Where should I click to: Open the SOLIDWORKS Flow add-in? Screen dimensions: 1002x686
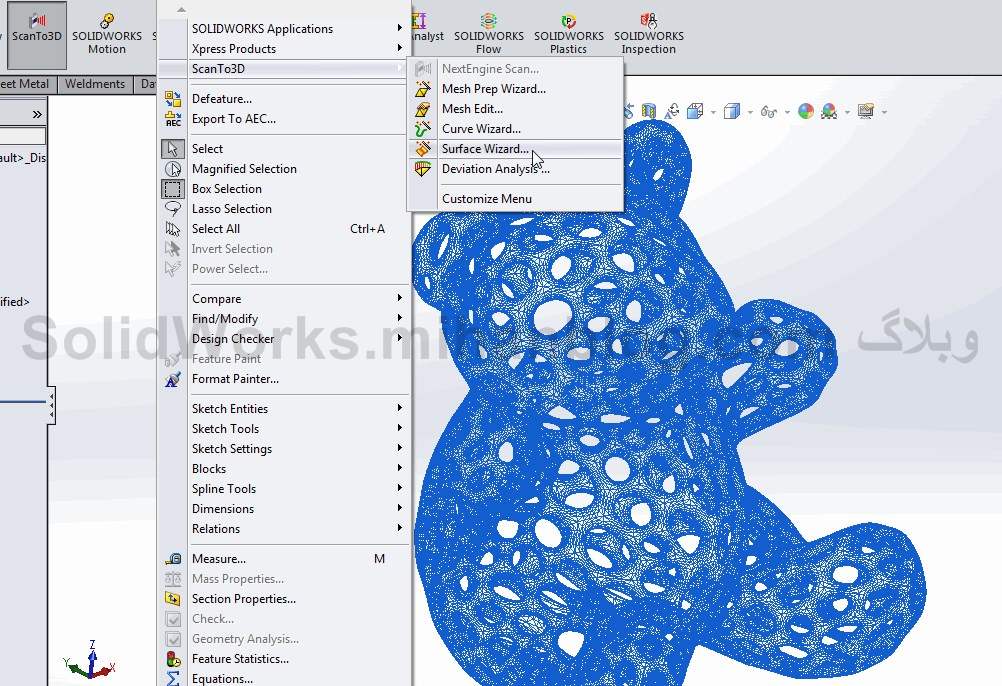coord(489,34)
